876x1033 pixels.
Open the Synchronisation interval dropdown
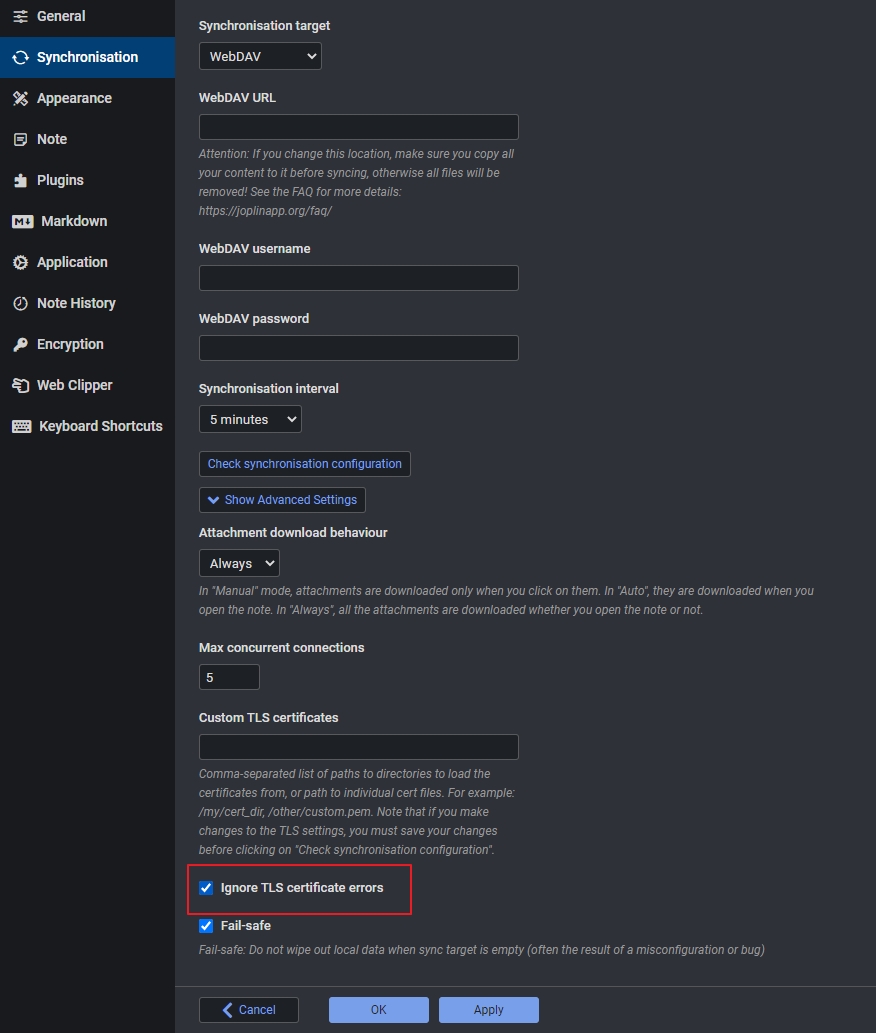(x=250, y=419)
